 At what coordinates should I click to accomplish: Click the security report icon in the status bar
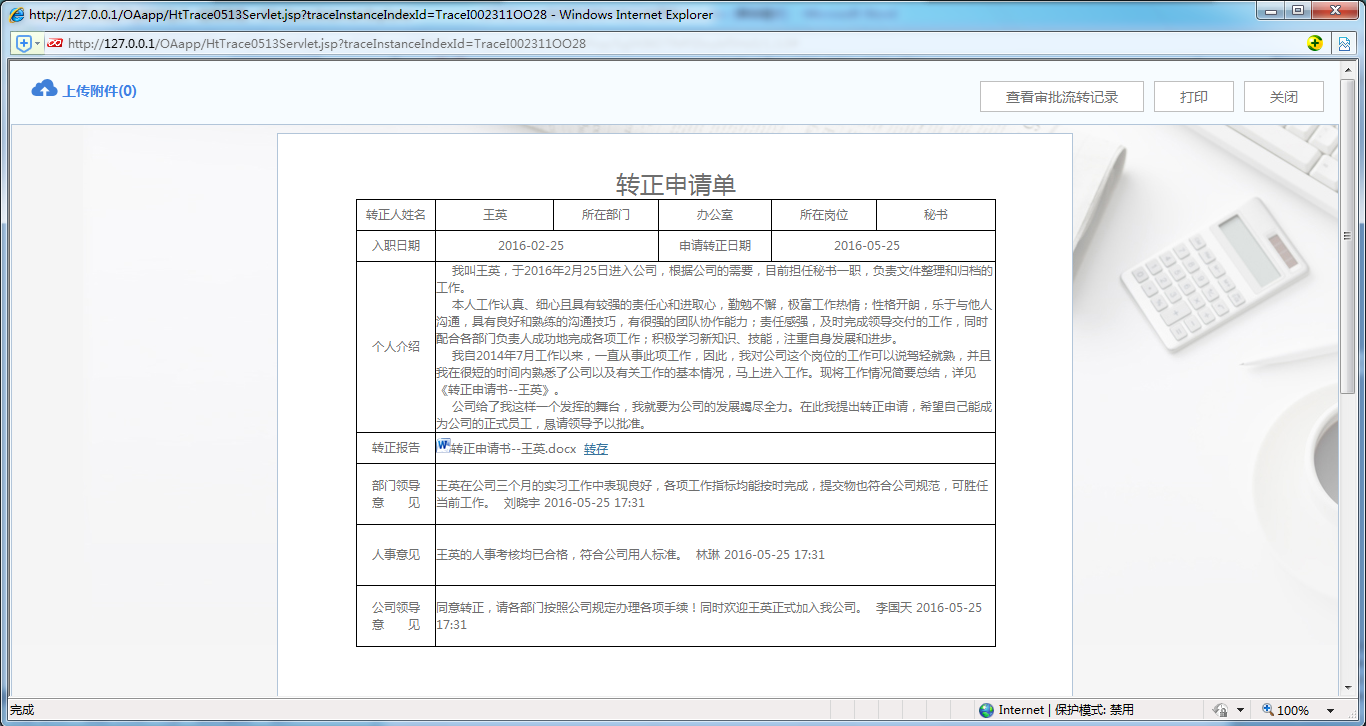(1220, 709)
